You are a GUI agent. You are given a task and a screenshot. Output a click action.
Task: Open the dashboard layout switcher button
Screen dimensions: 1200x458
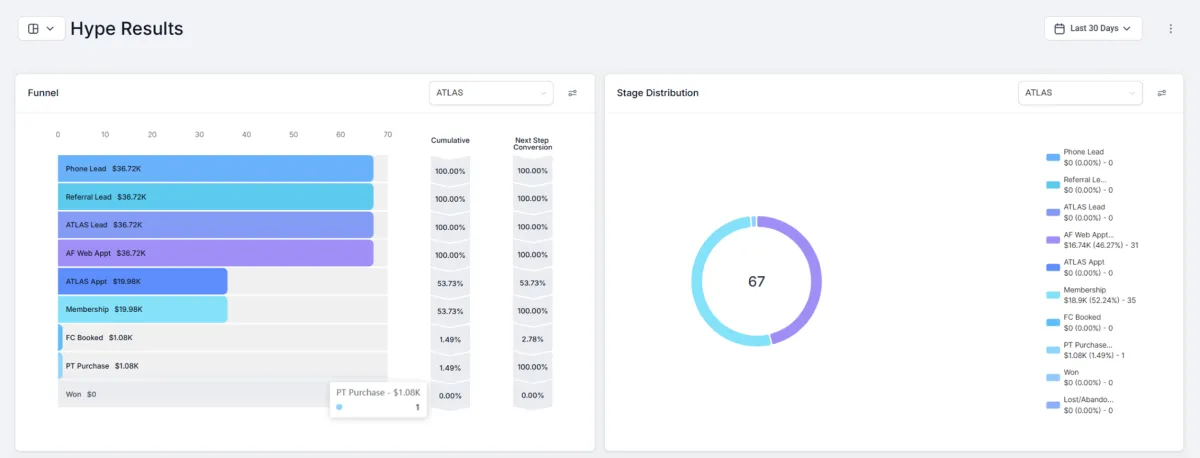pyautogui.click(x=41, y=29)
